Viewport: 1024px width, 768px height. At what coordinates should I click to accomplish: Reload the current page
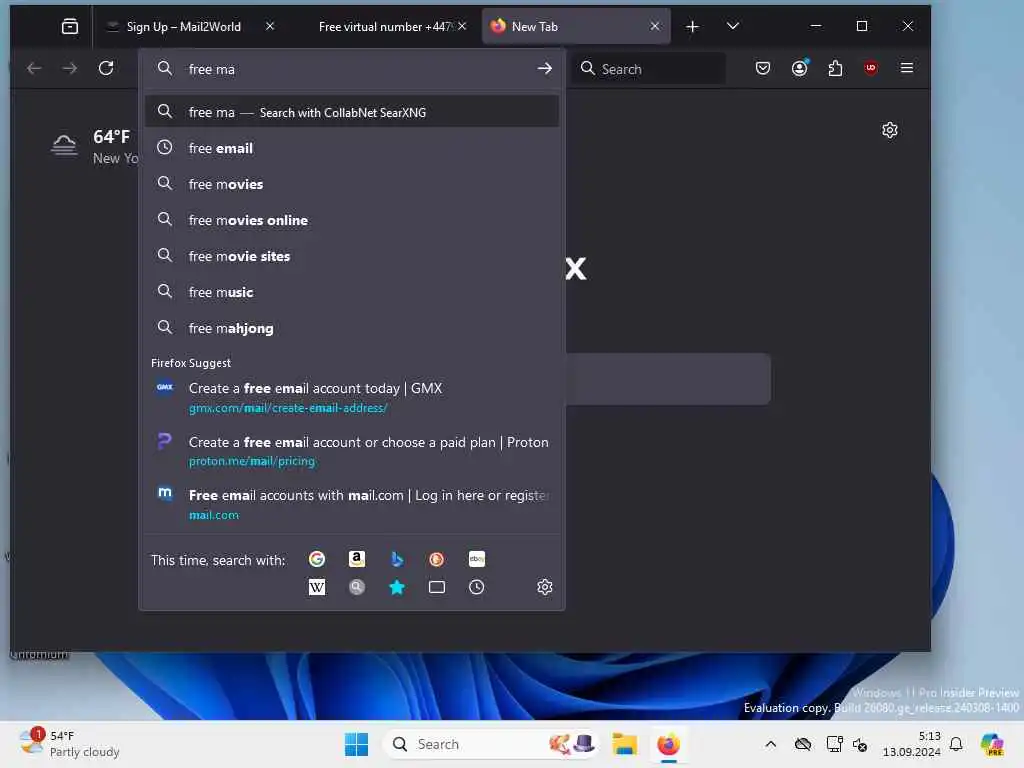pos(106,68)
